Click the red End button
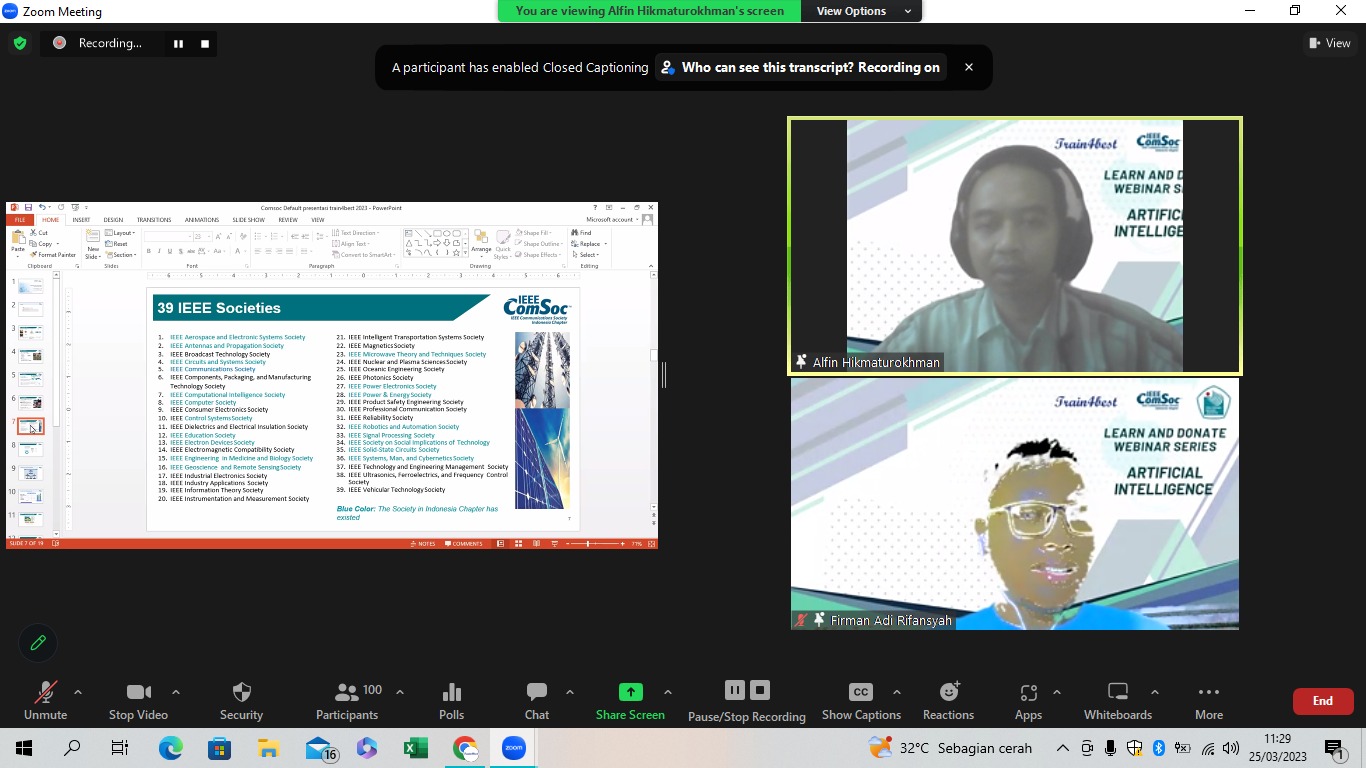Viewport: 1366px width, 768px height. 1322,701
